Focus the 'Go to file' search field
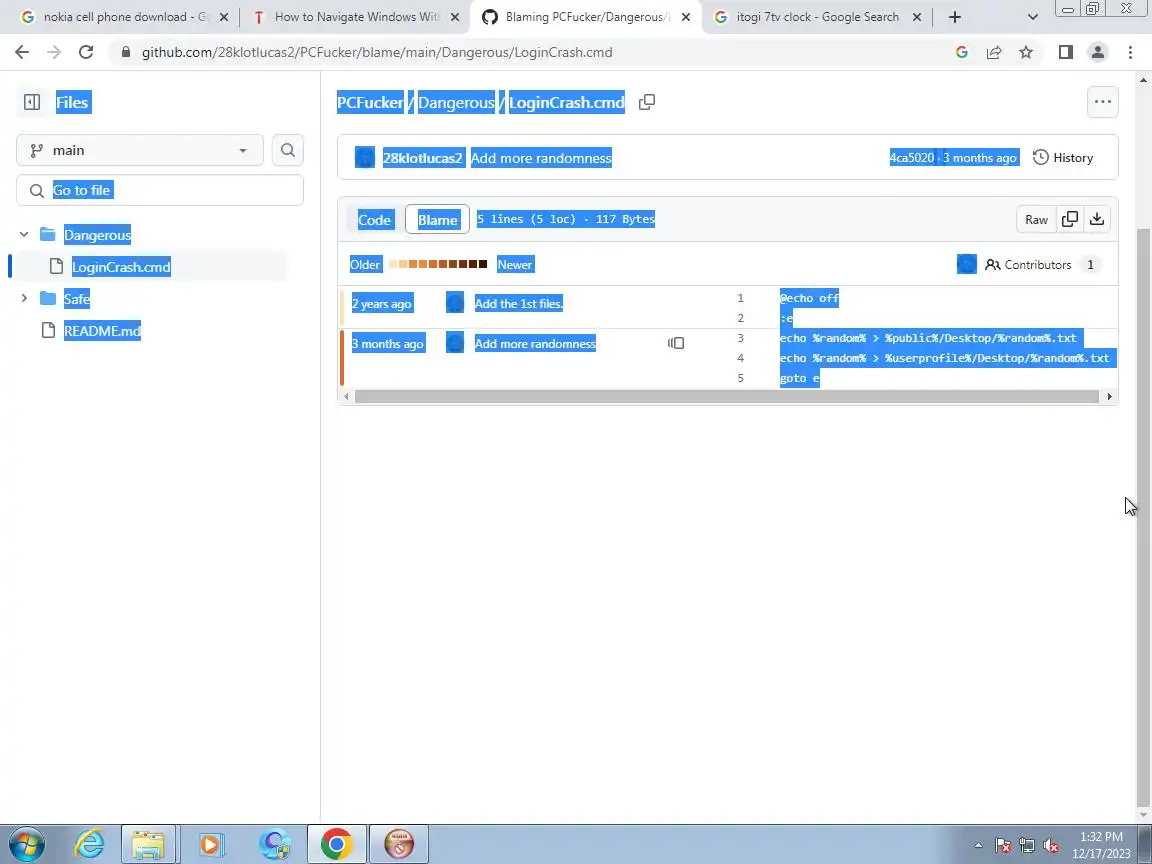The width and height of the screenshot is (1152, 864). pyautogui.click(x=159, y=190)
